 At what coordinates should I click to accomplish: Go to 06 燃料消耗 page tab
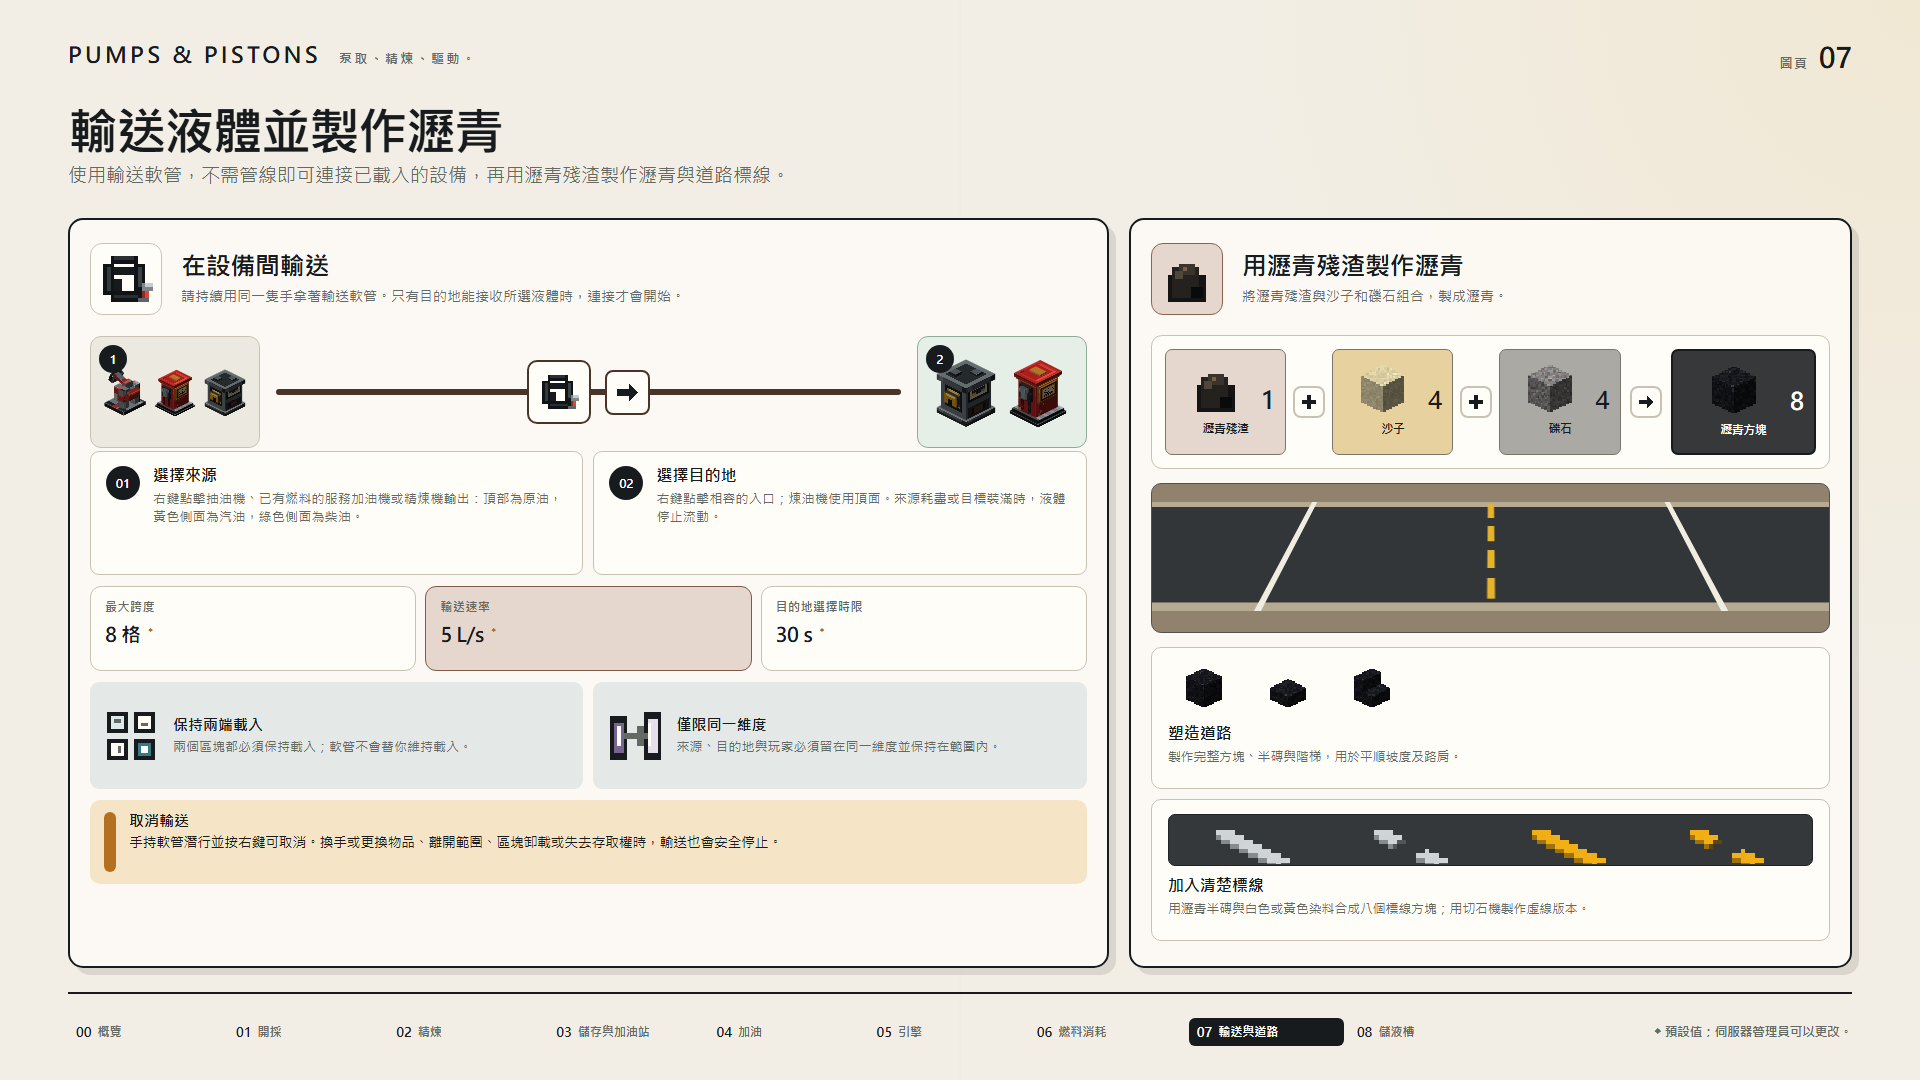[1071, 1032]
